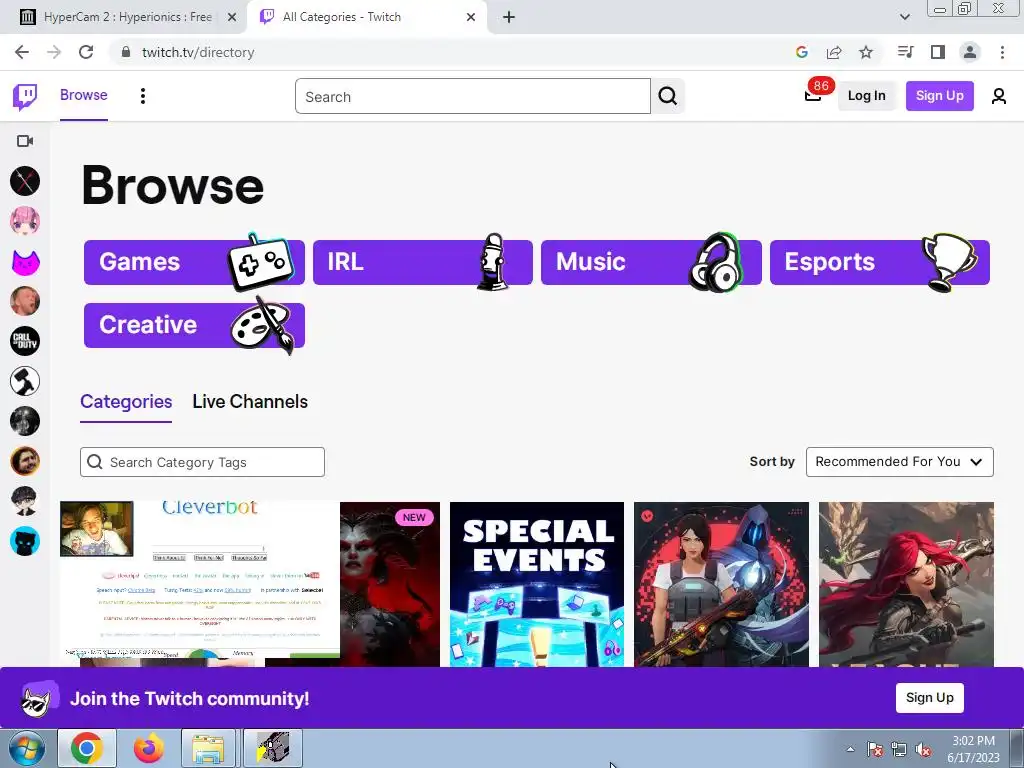1024x768 pixels.
Task: Open the Windows Start menu
Action: (26, 748)
